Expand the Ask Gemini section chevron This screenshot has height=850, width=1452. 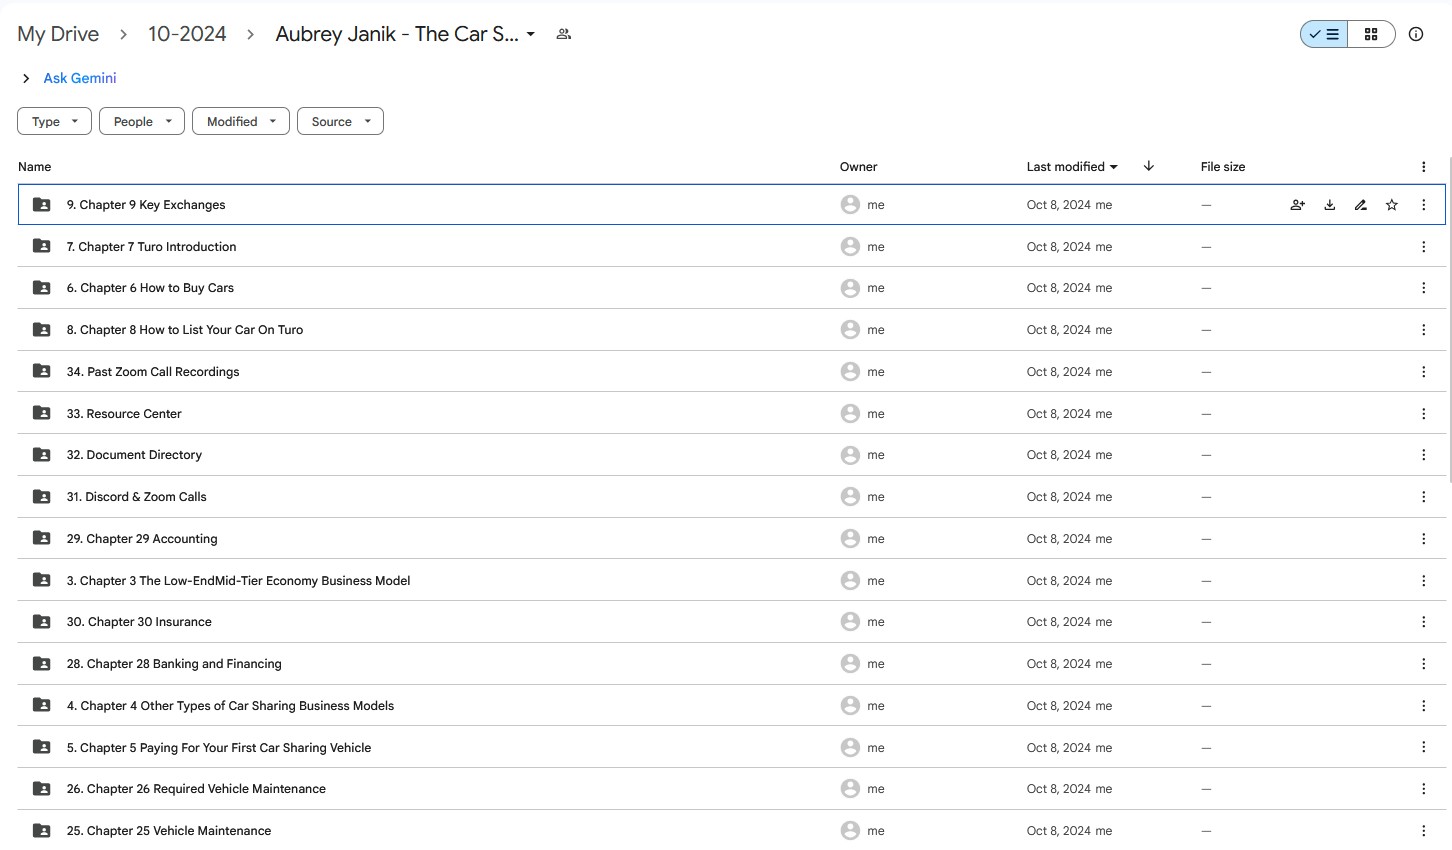point(26,78)
